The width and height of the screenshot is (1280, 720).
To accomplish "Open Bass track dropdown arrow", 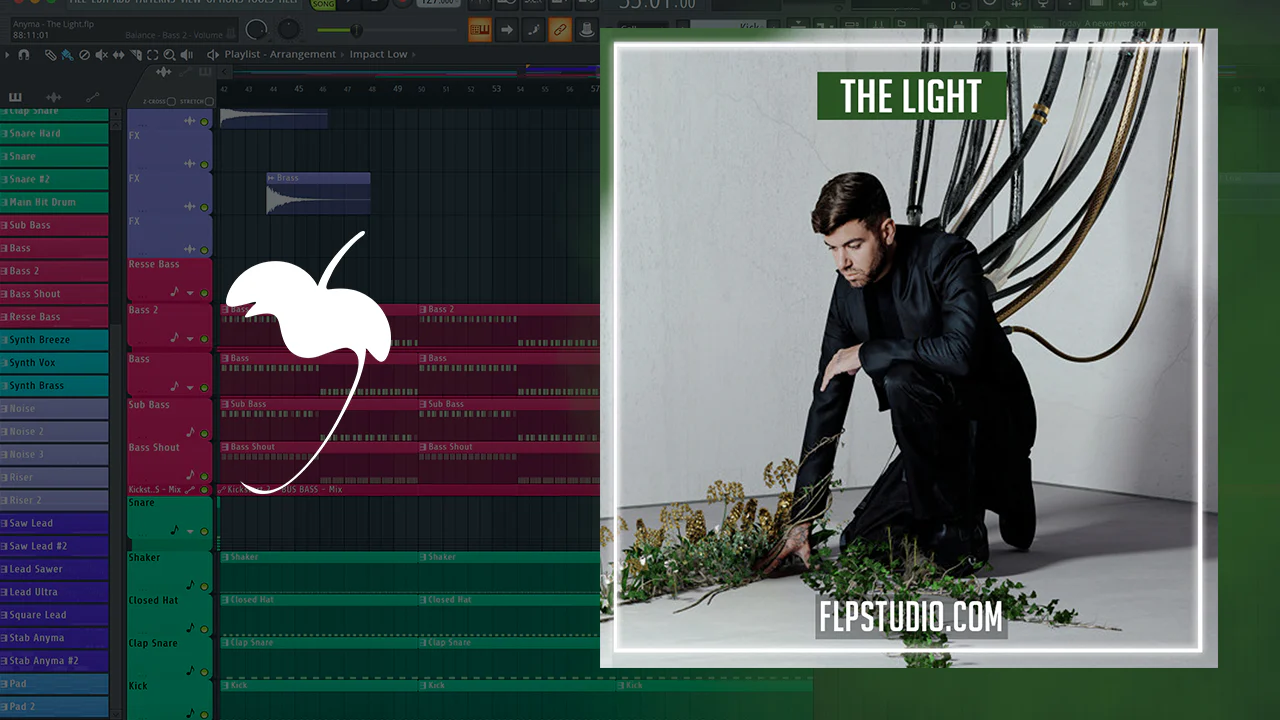I will [190, 386].
